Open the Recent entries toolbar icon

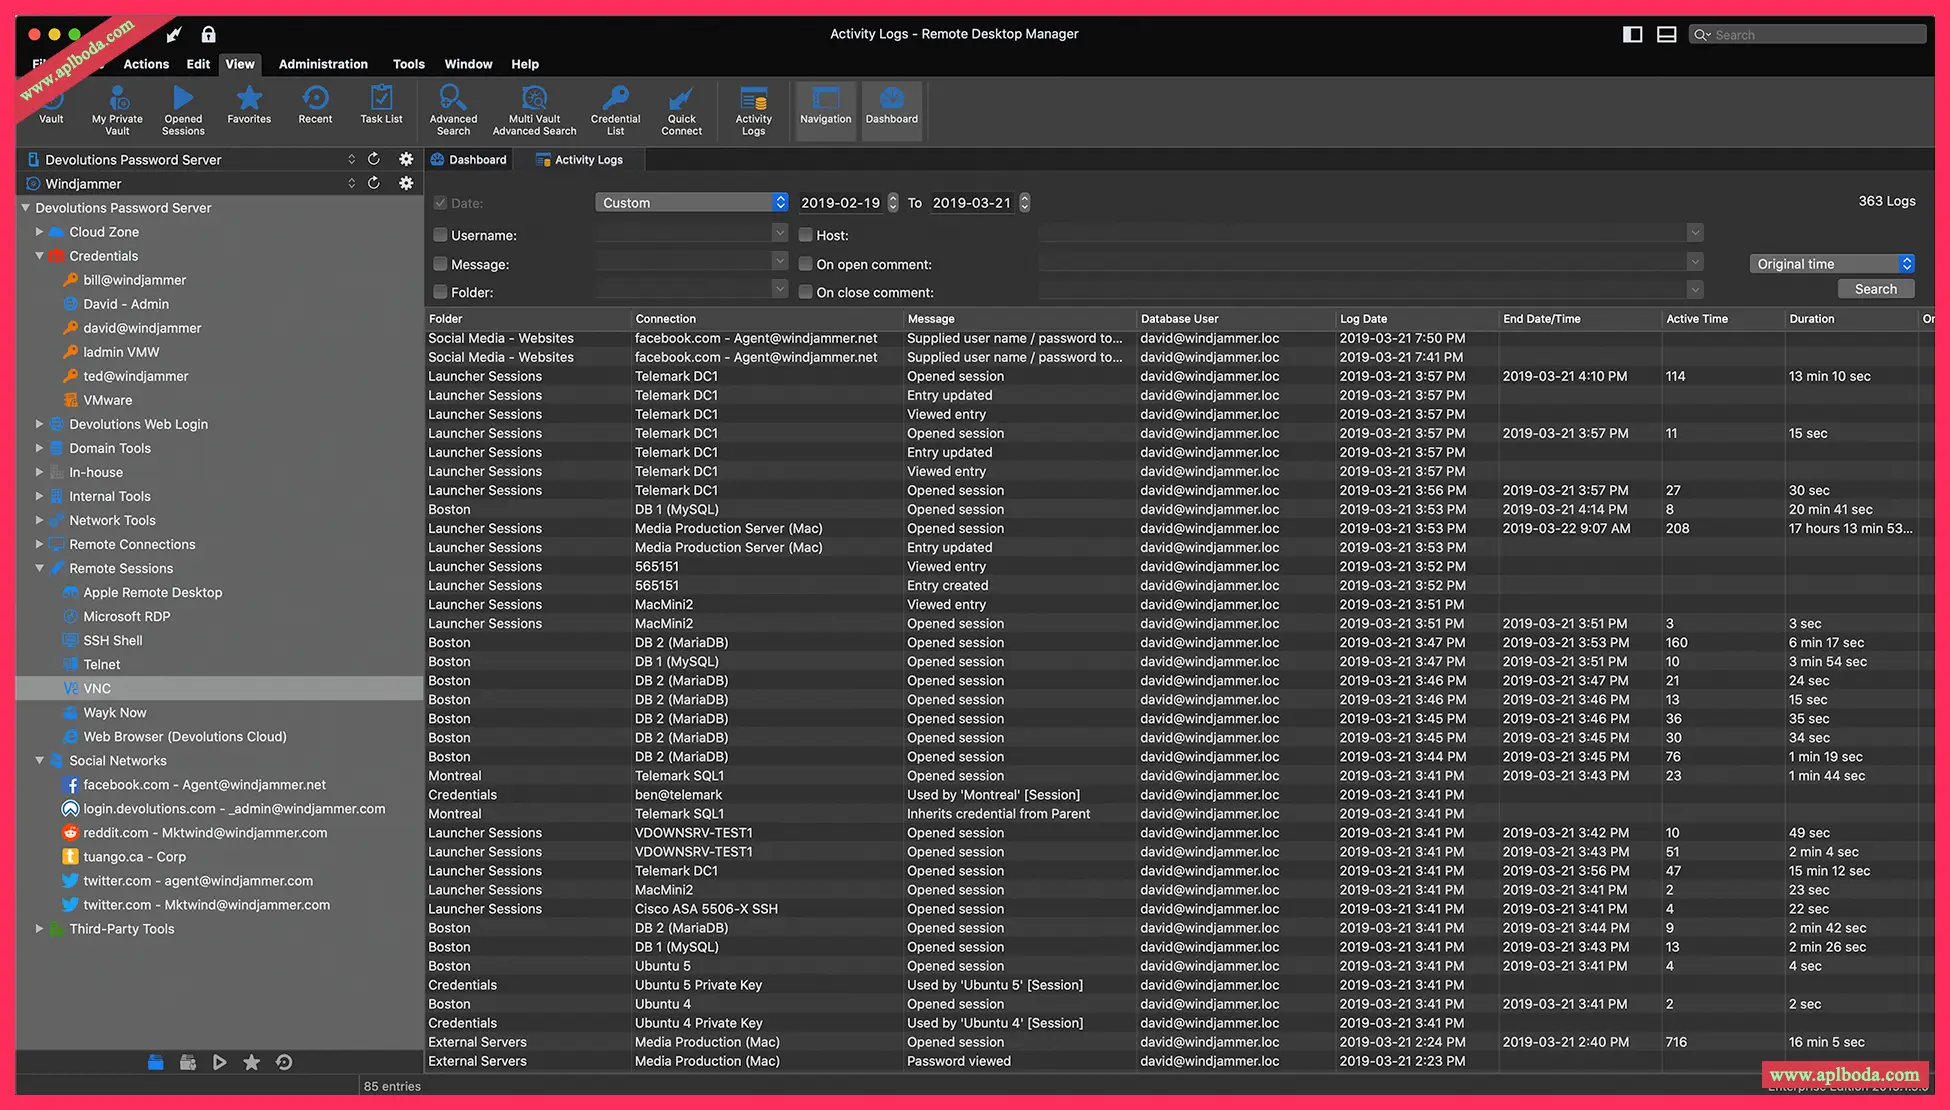pyautogui.click(x=315, y=104)
